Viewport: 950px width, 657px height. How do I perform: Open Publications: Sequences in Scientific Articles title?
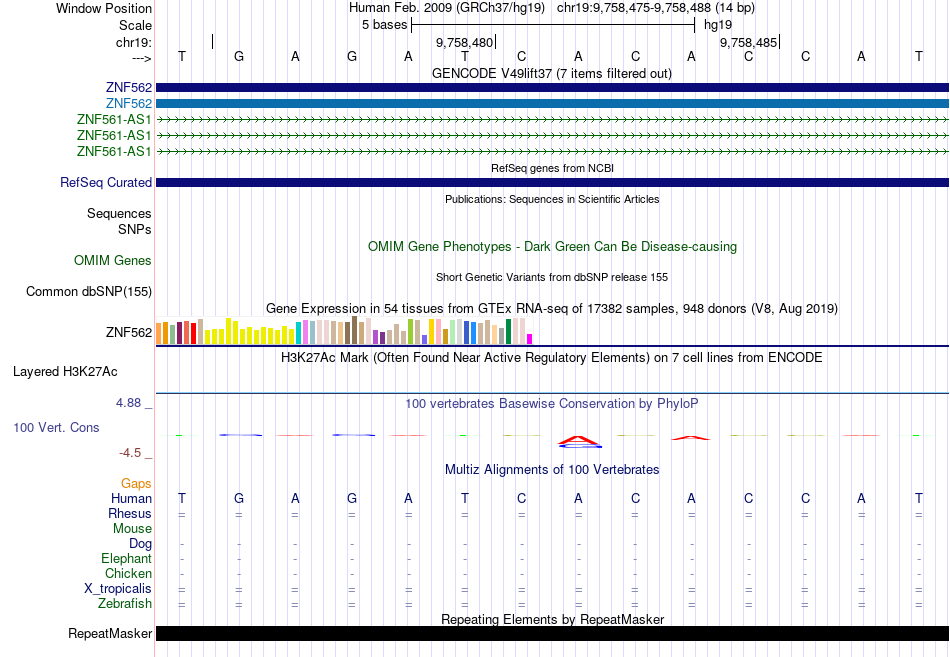(552, 199)
